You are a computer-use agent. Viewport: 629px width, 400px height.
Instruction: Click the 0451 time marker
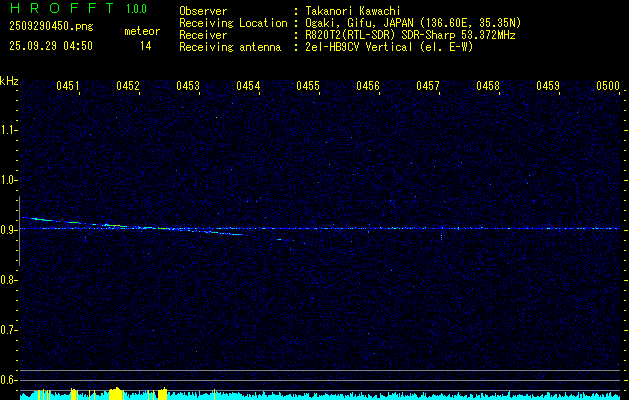pyautogui.click(x=68, y=87)
